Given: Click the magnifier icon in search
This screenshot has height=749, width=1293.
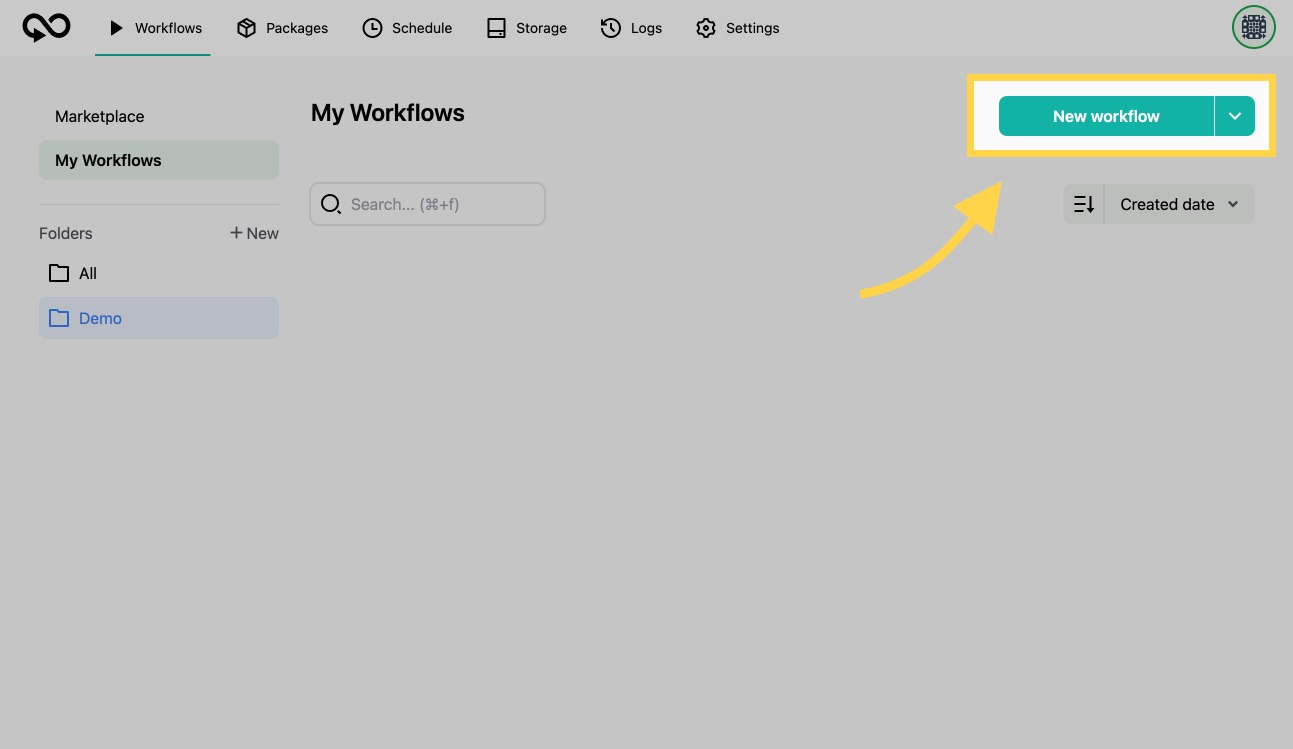Looking at the screenshot, I should (331, 204).
